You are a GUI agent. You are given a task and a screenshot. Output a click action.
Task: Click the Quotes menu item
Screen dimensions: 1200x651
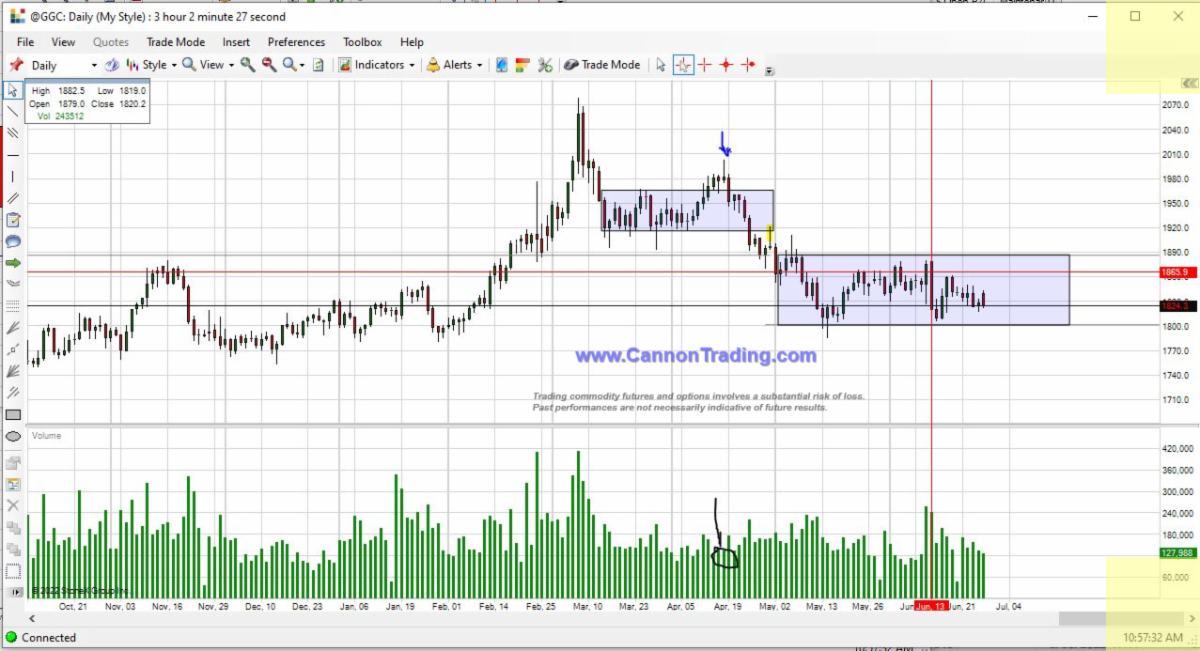pyautogui.click(x=111, y=42)
